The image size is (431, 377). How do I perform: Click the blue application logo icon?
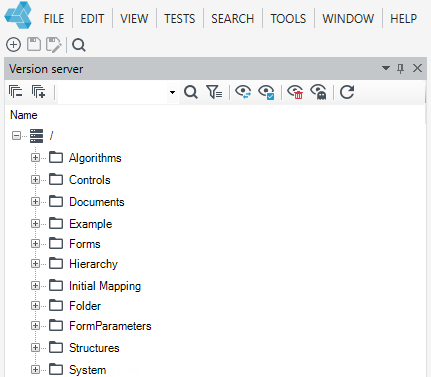point(18,15)
